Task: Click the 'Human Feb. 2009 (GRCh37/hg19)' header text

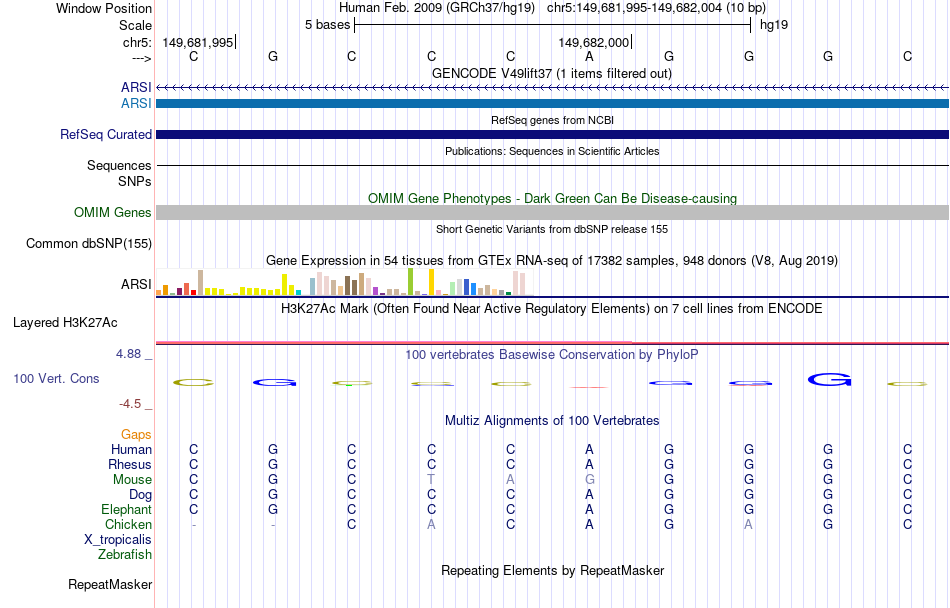Action: (437, 8)
